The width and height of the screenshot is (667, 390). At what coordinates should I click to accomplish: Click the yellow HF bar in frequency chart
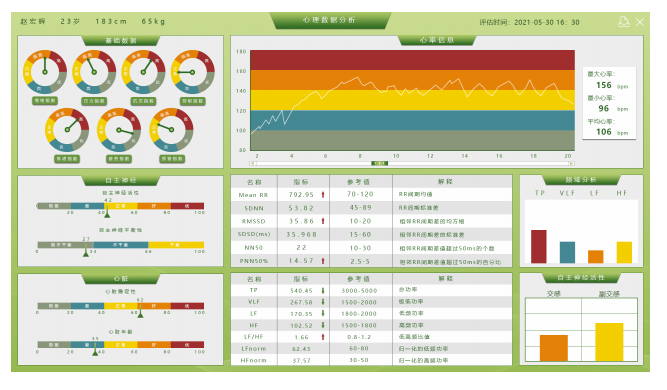point(624,252)
